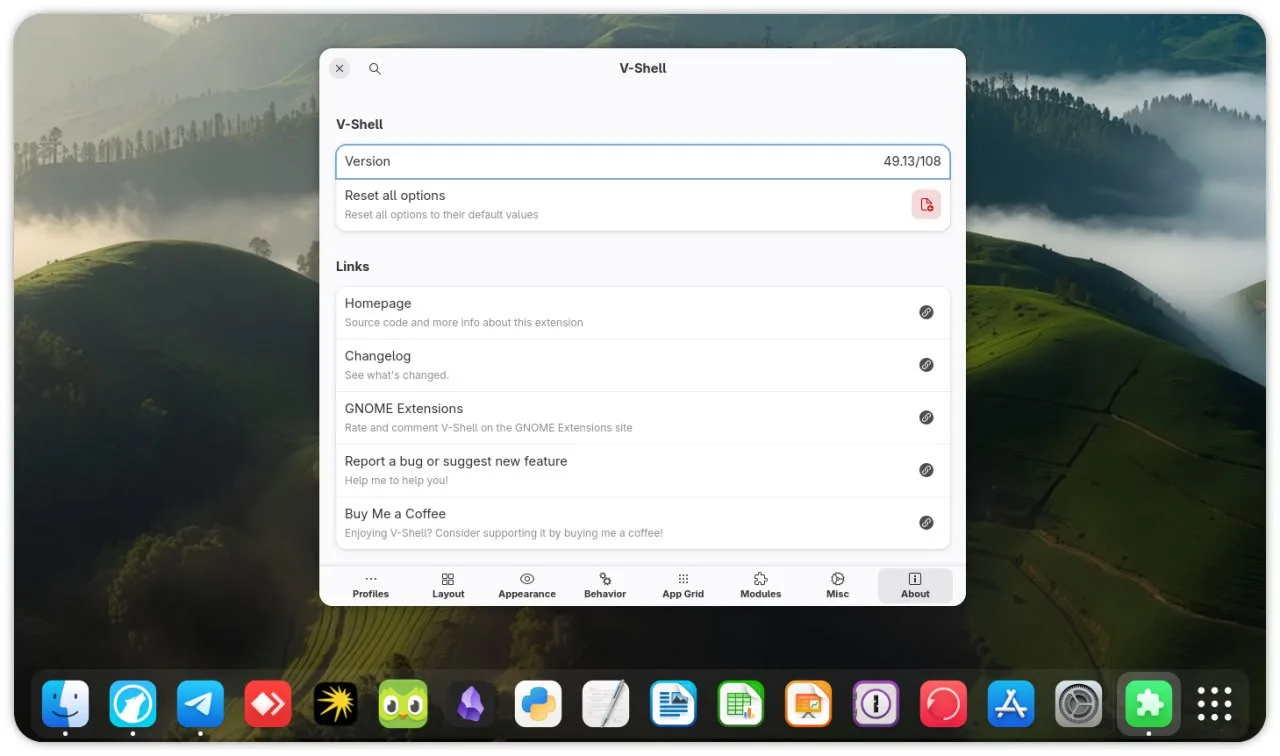
Task: Open the App Grid tab
Action: [683, 586]
